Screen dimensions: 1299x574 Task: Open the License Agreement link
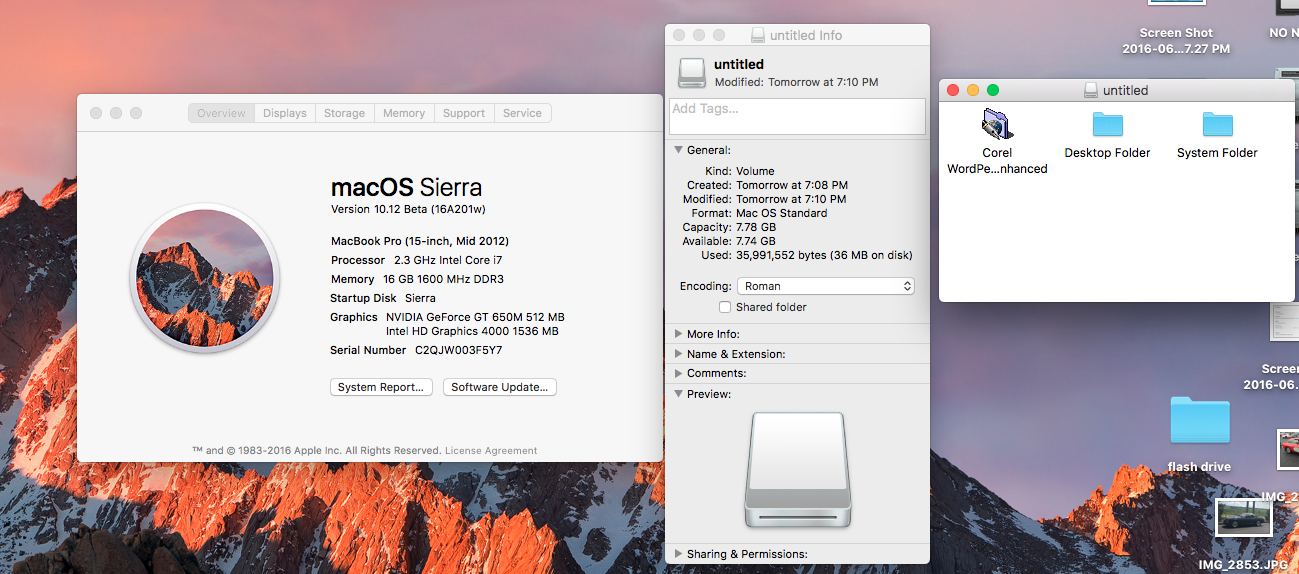pos(491,451)
